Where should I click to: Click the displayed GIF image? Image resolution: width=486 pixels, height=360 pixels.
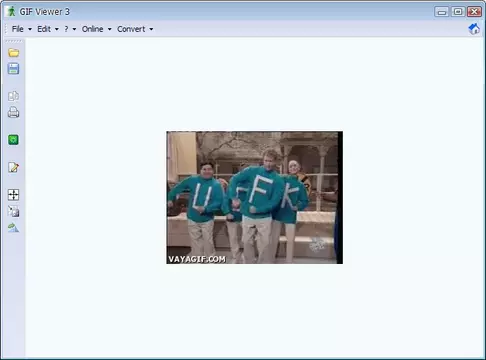[255, 198]
